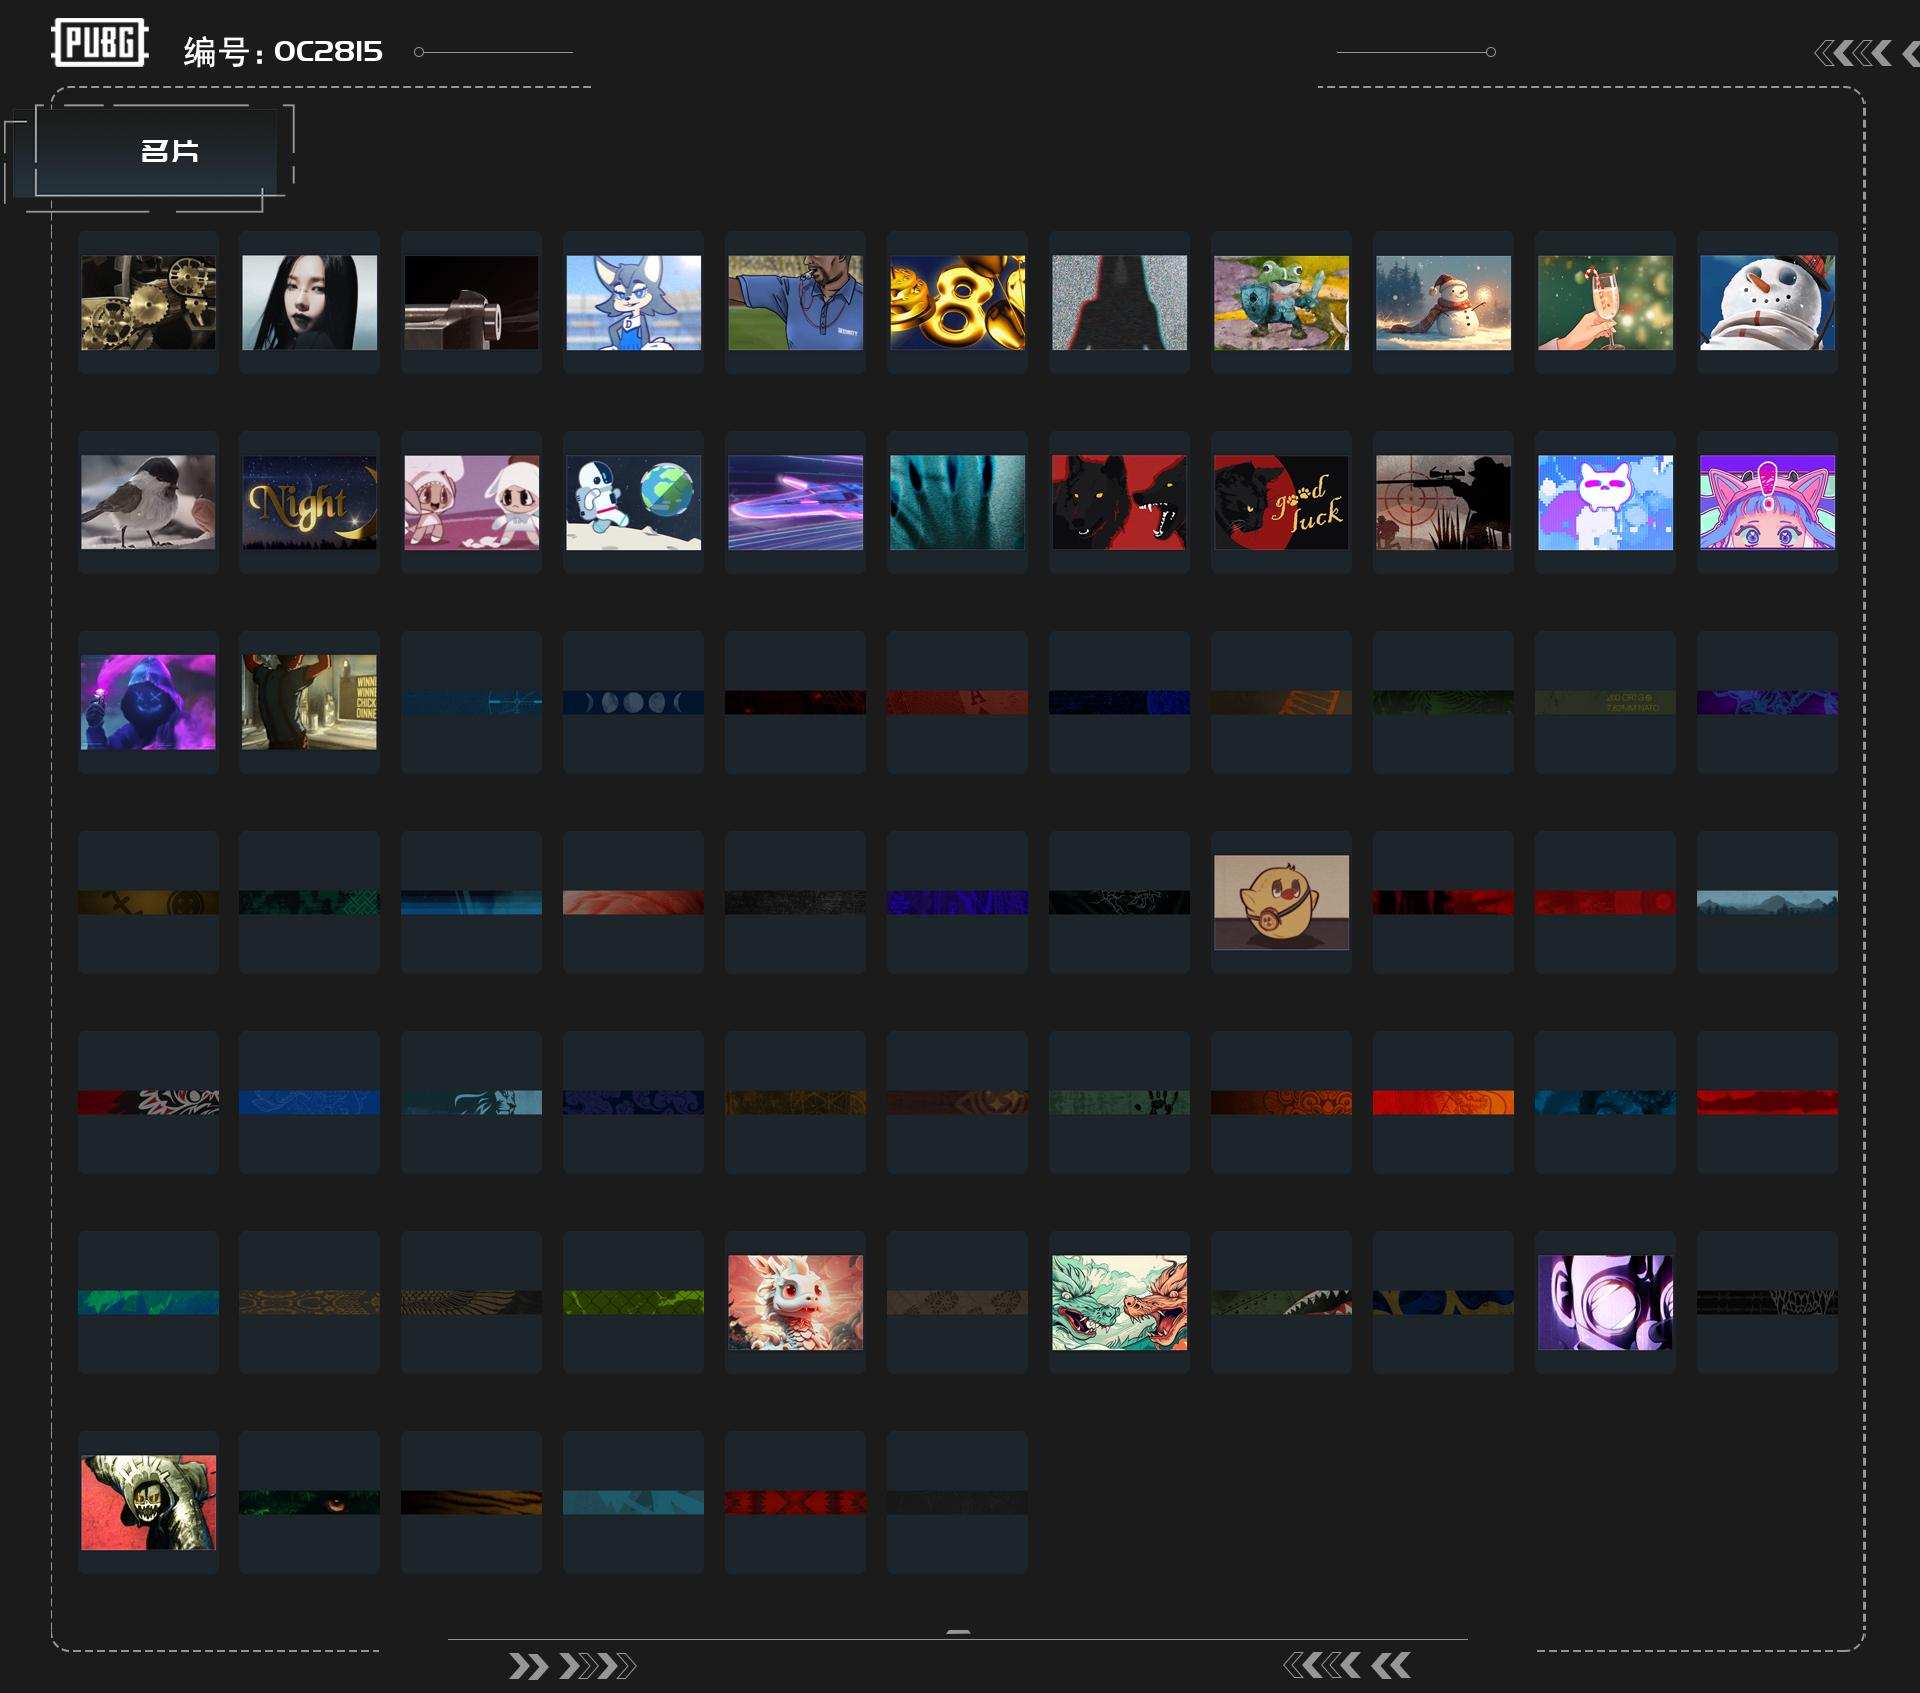Select the Night text name card

click(x=309, y=502)
